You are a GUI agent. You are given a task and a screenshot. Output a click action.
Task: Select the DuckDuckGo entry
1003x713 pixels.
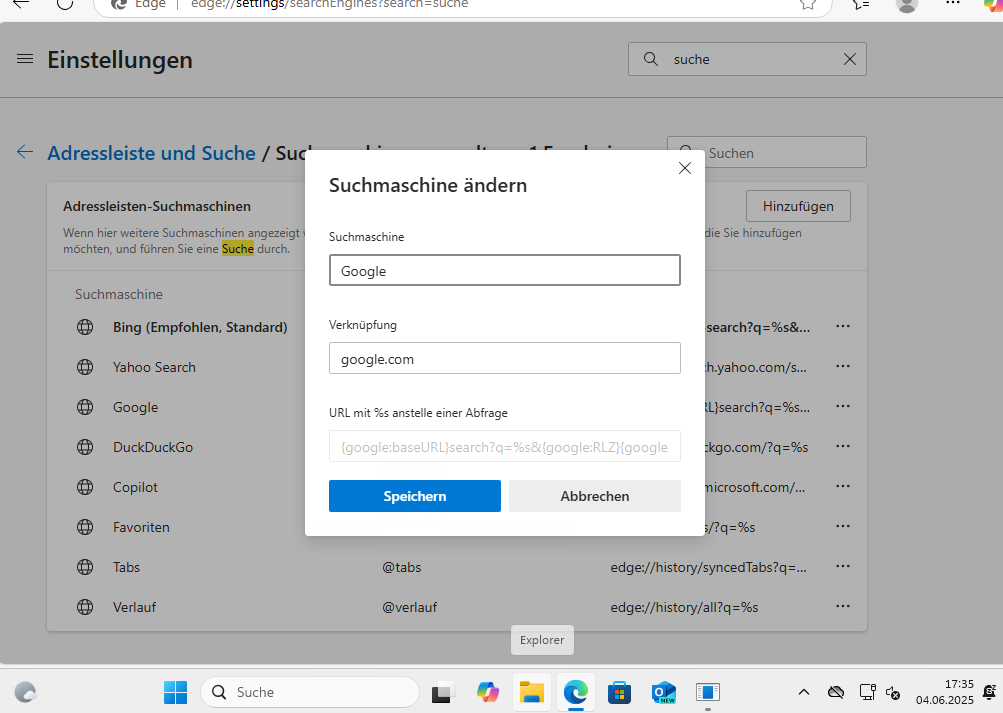point(153,447)
